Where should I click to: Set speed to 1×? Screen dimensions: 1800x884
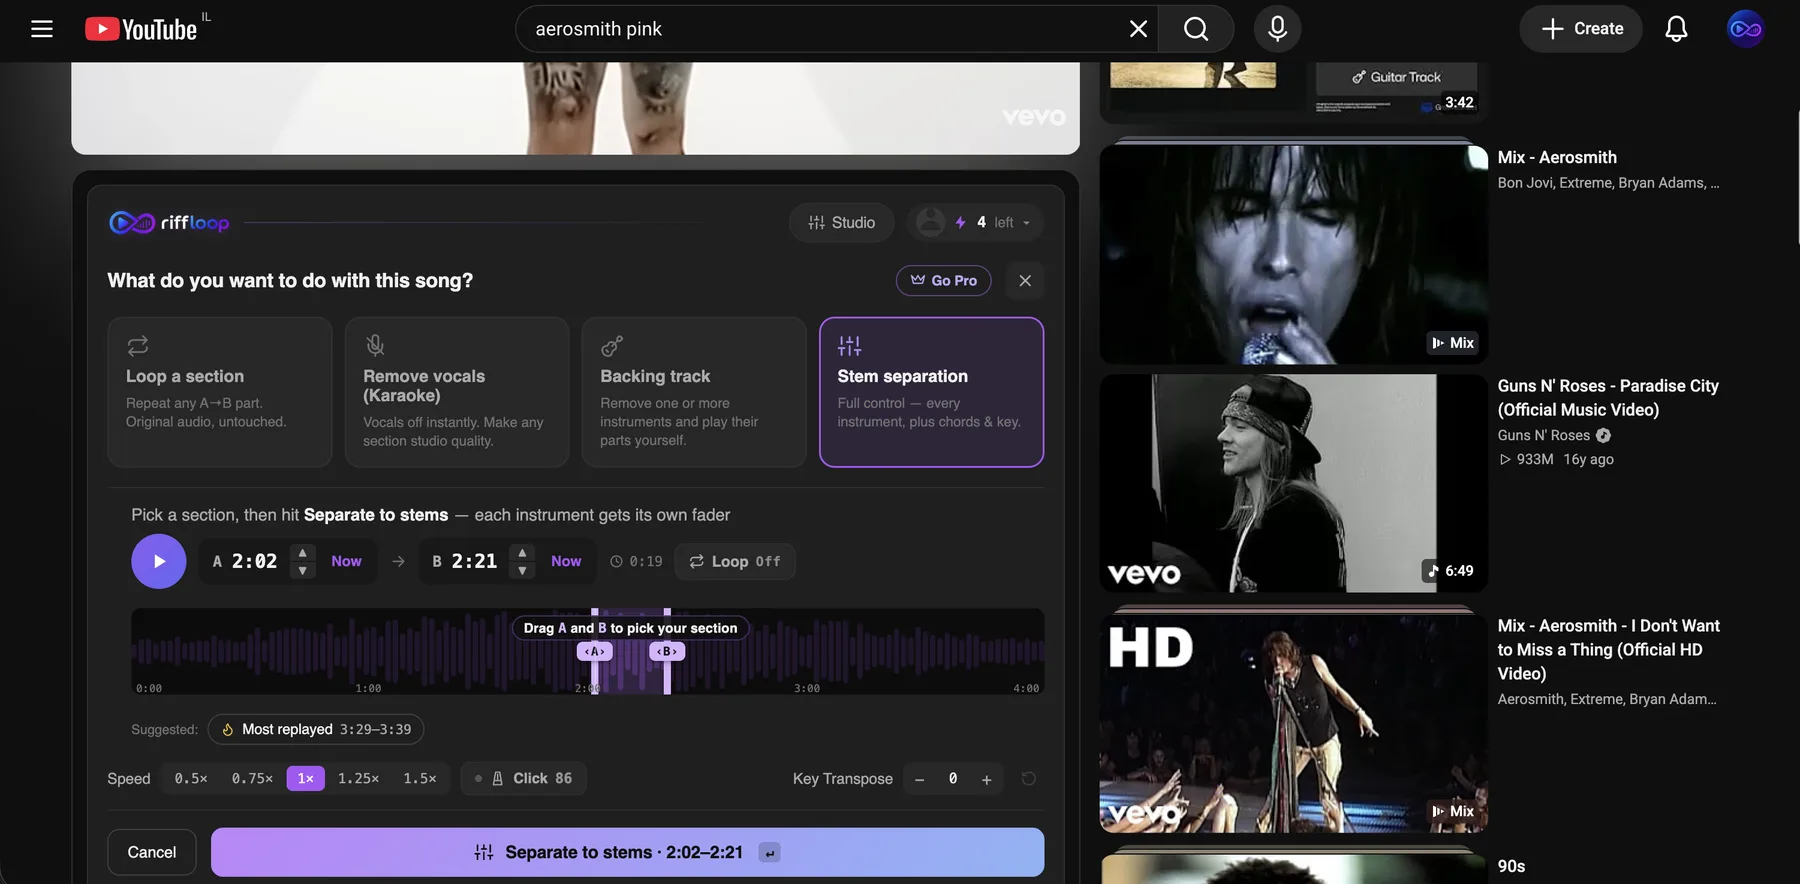click(x=305, y=778)
